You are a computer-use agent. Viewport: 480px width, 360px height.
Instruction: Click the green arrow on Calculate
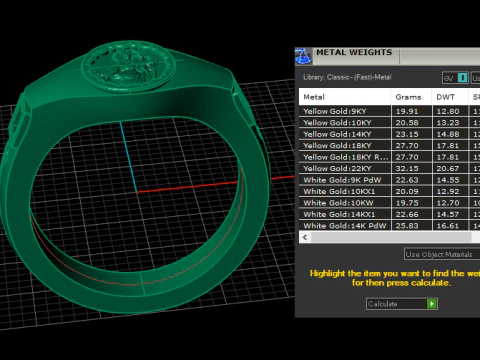[x=432, y=304]
